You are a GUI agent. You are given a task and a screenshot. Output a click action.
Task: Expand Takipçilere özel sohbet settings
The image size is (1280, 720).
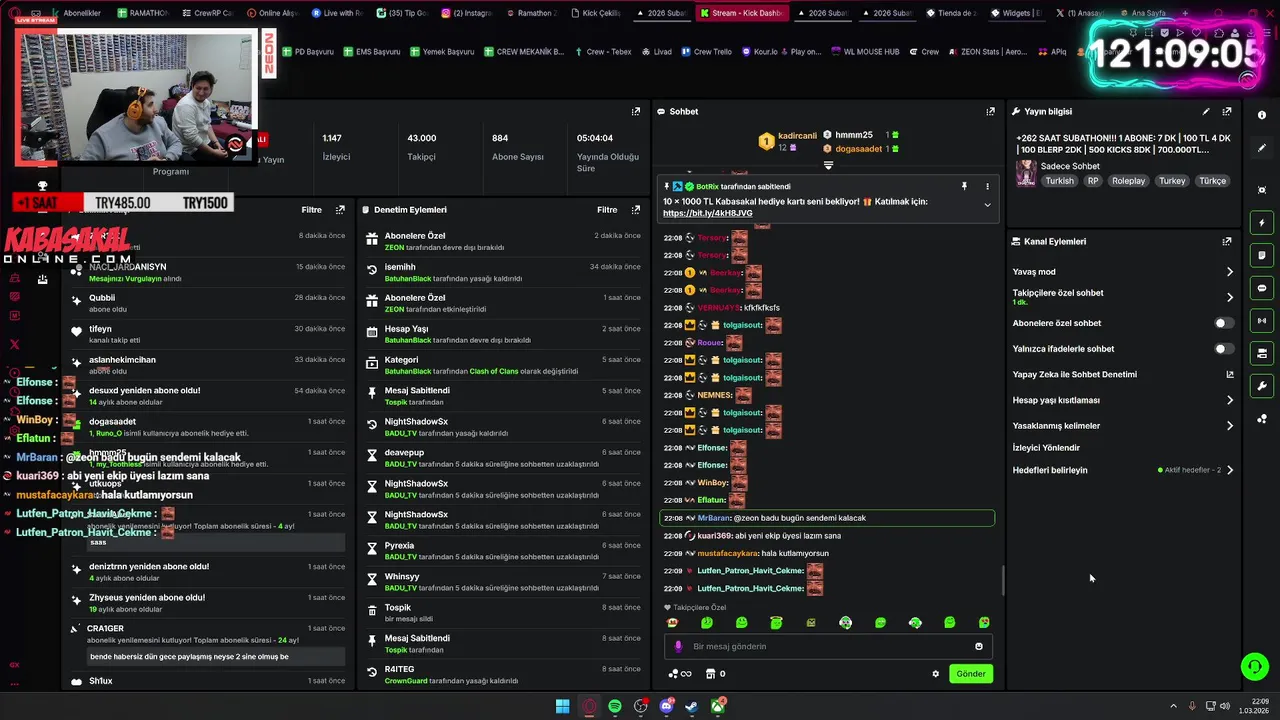[x=1229, y=297]
